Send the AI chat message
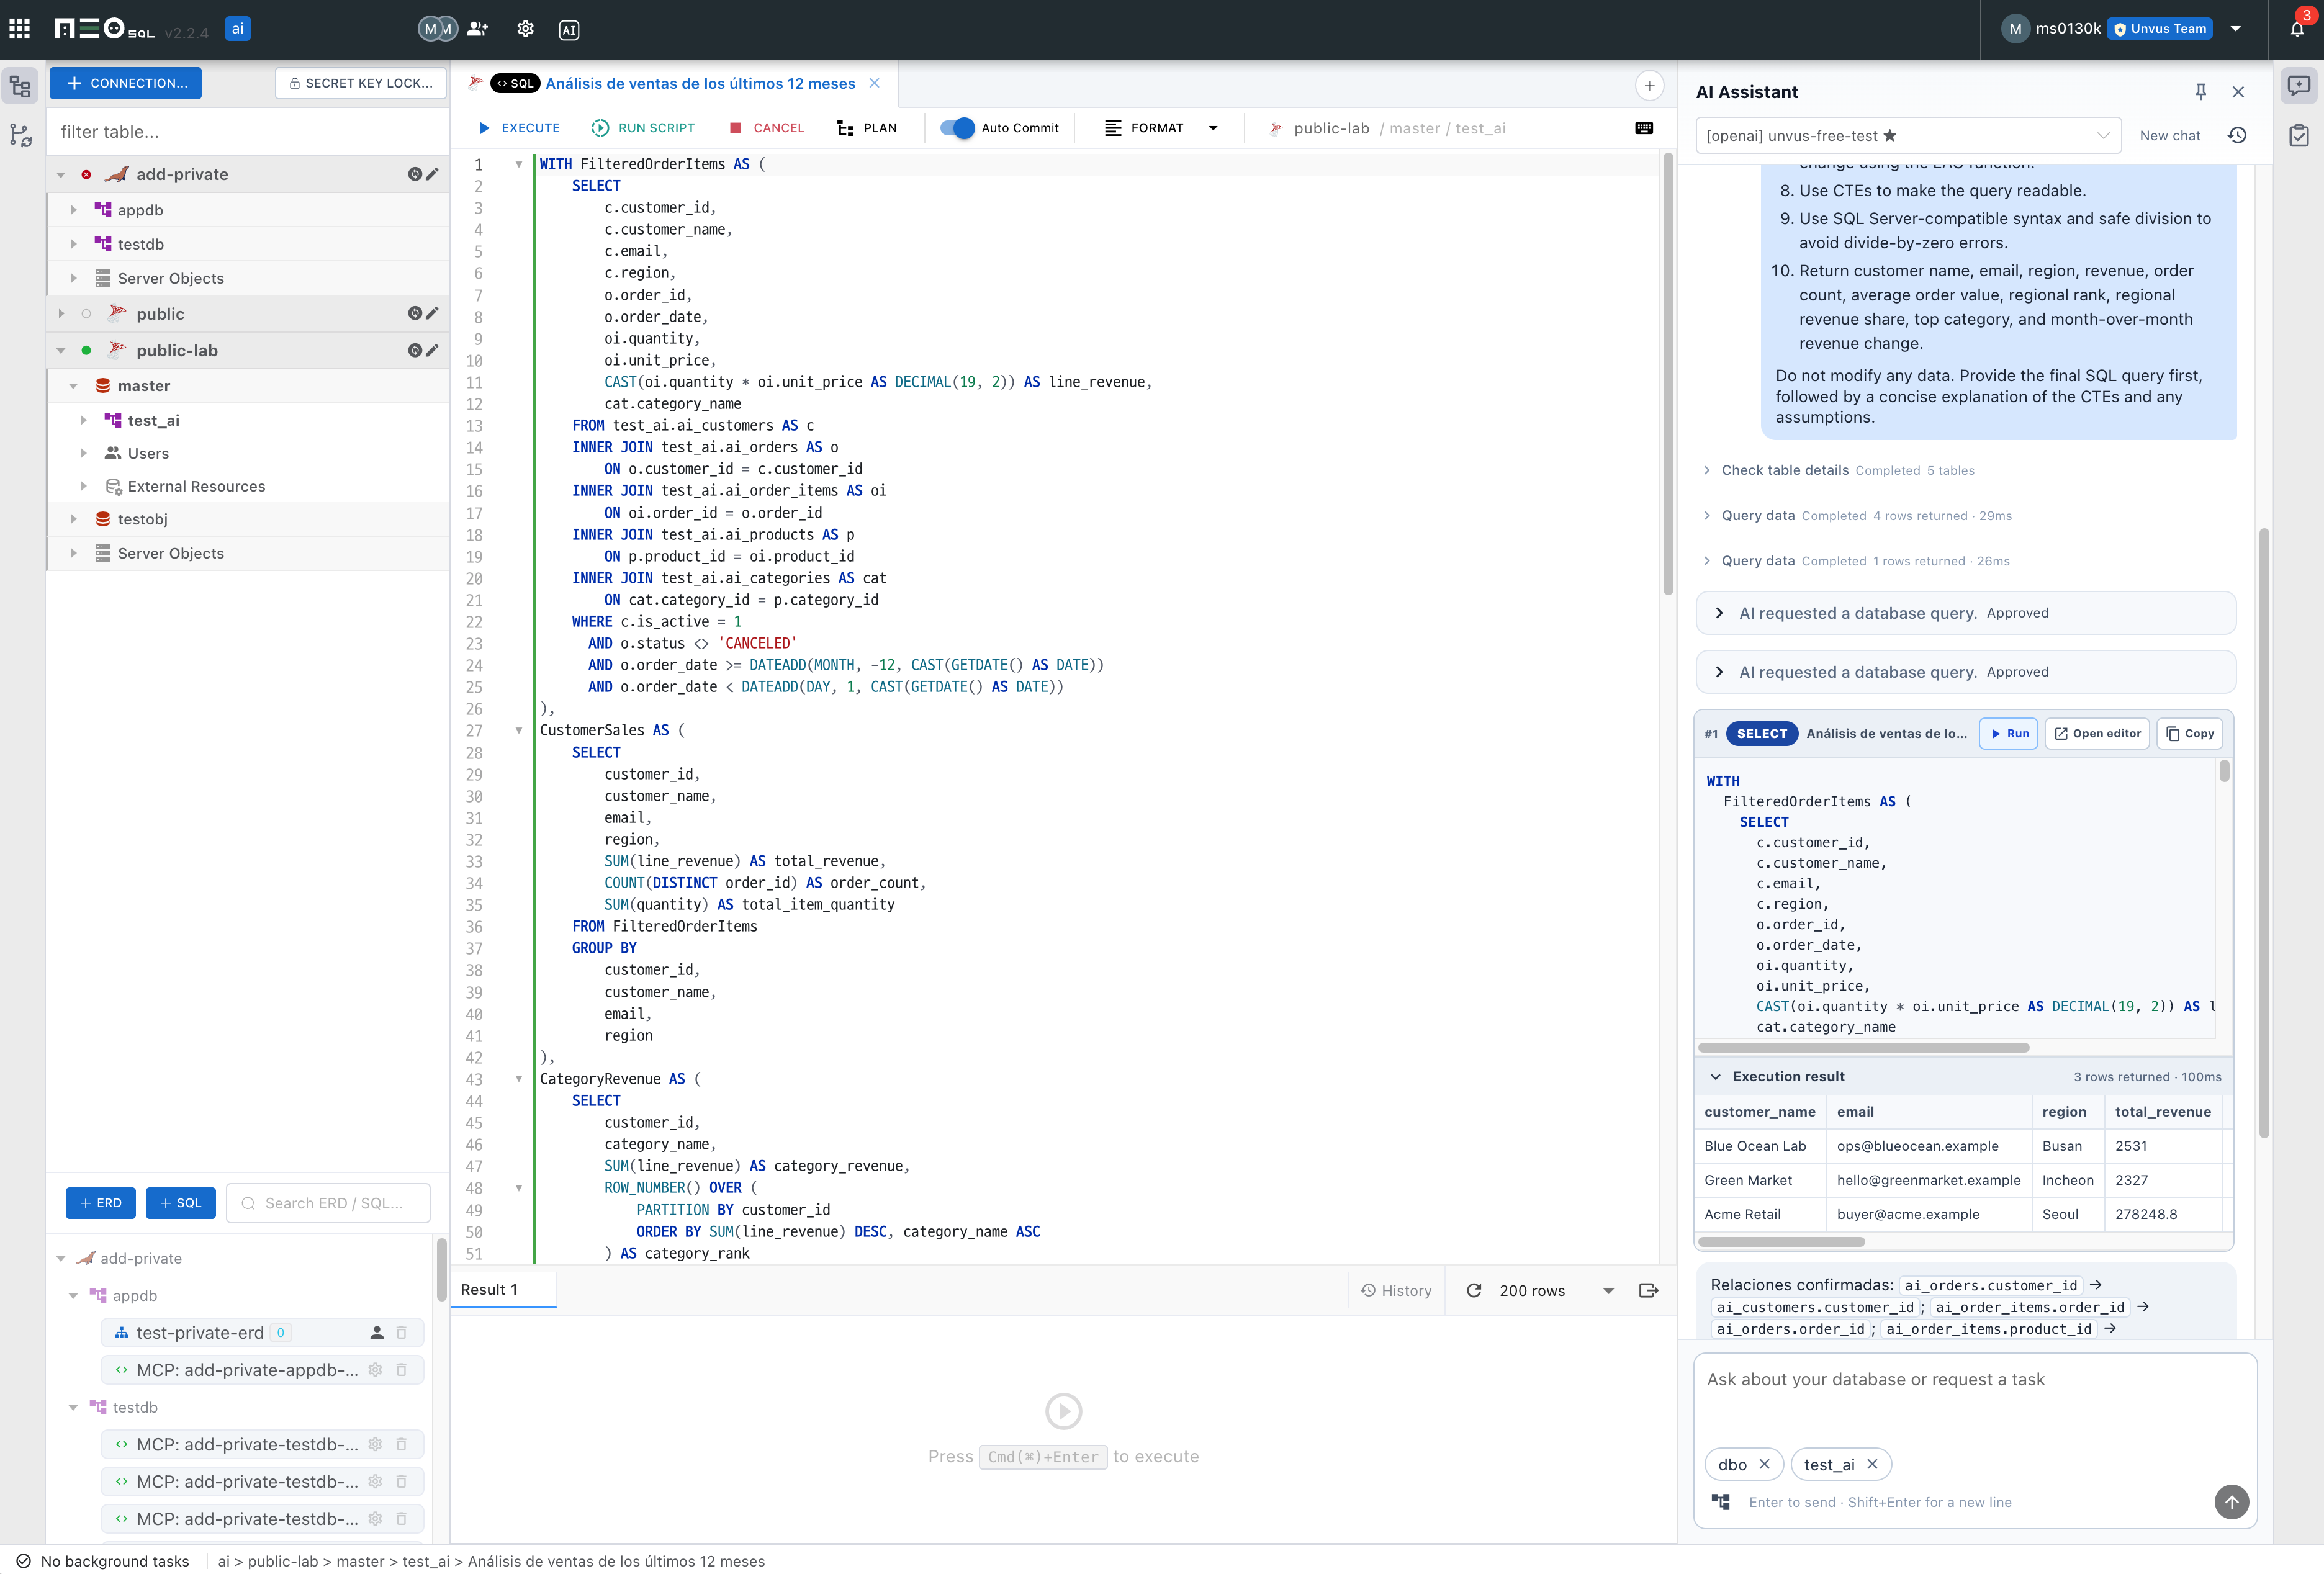The height and width of the screenshot is (1574, 2324). click(2231, 1501)
